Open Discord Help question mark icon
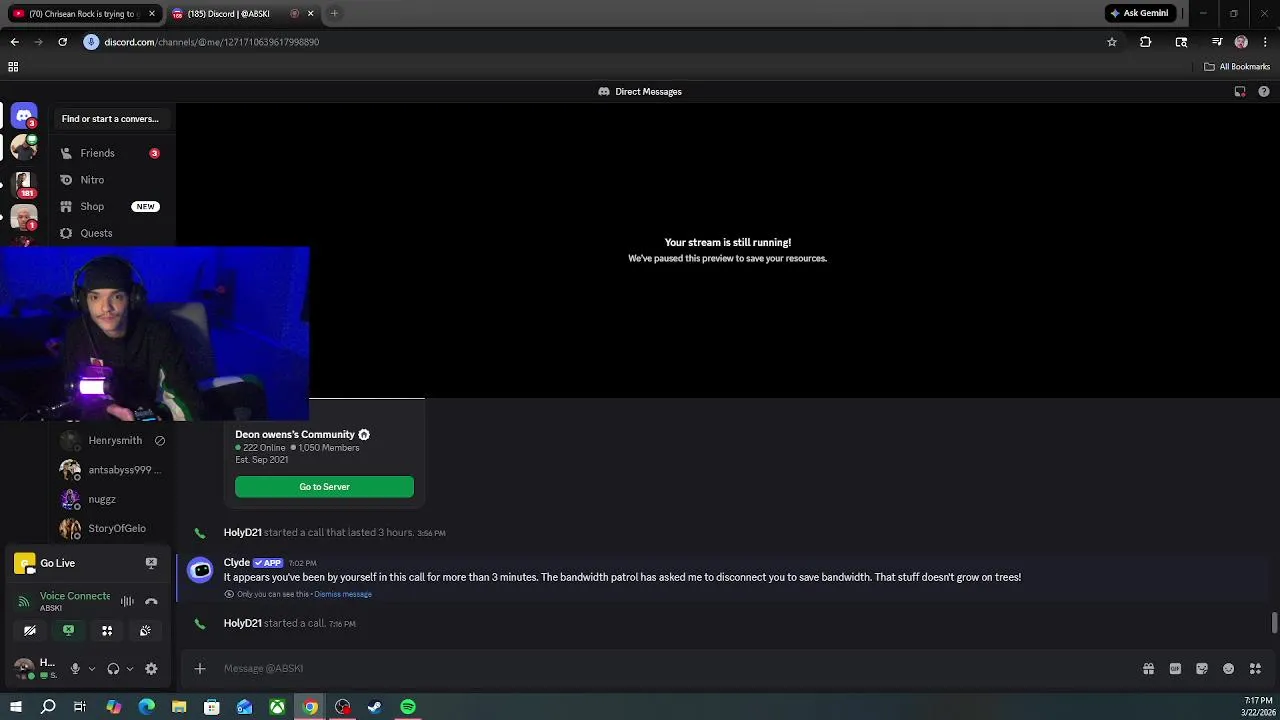The height and width of the screenshot is (720, 1280). (x=1264, y=91)
